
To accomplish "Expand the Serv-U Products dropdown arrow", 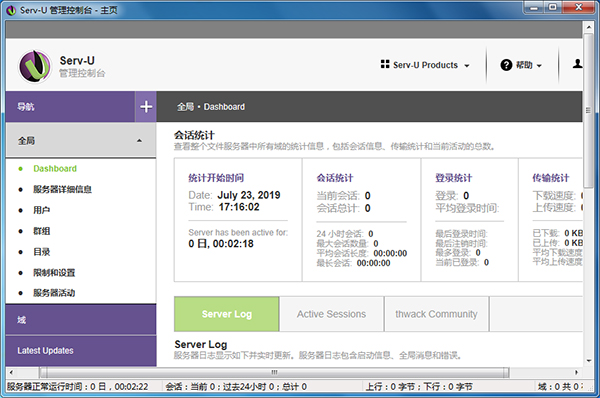I will 466,66.
